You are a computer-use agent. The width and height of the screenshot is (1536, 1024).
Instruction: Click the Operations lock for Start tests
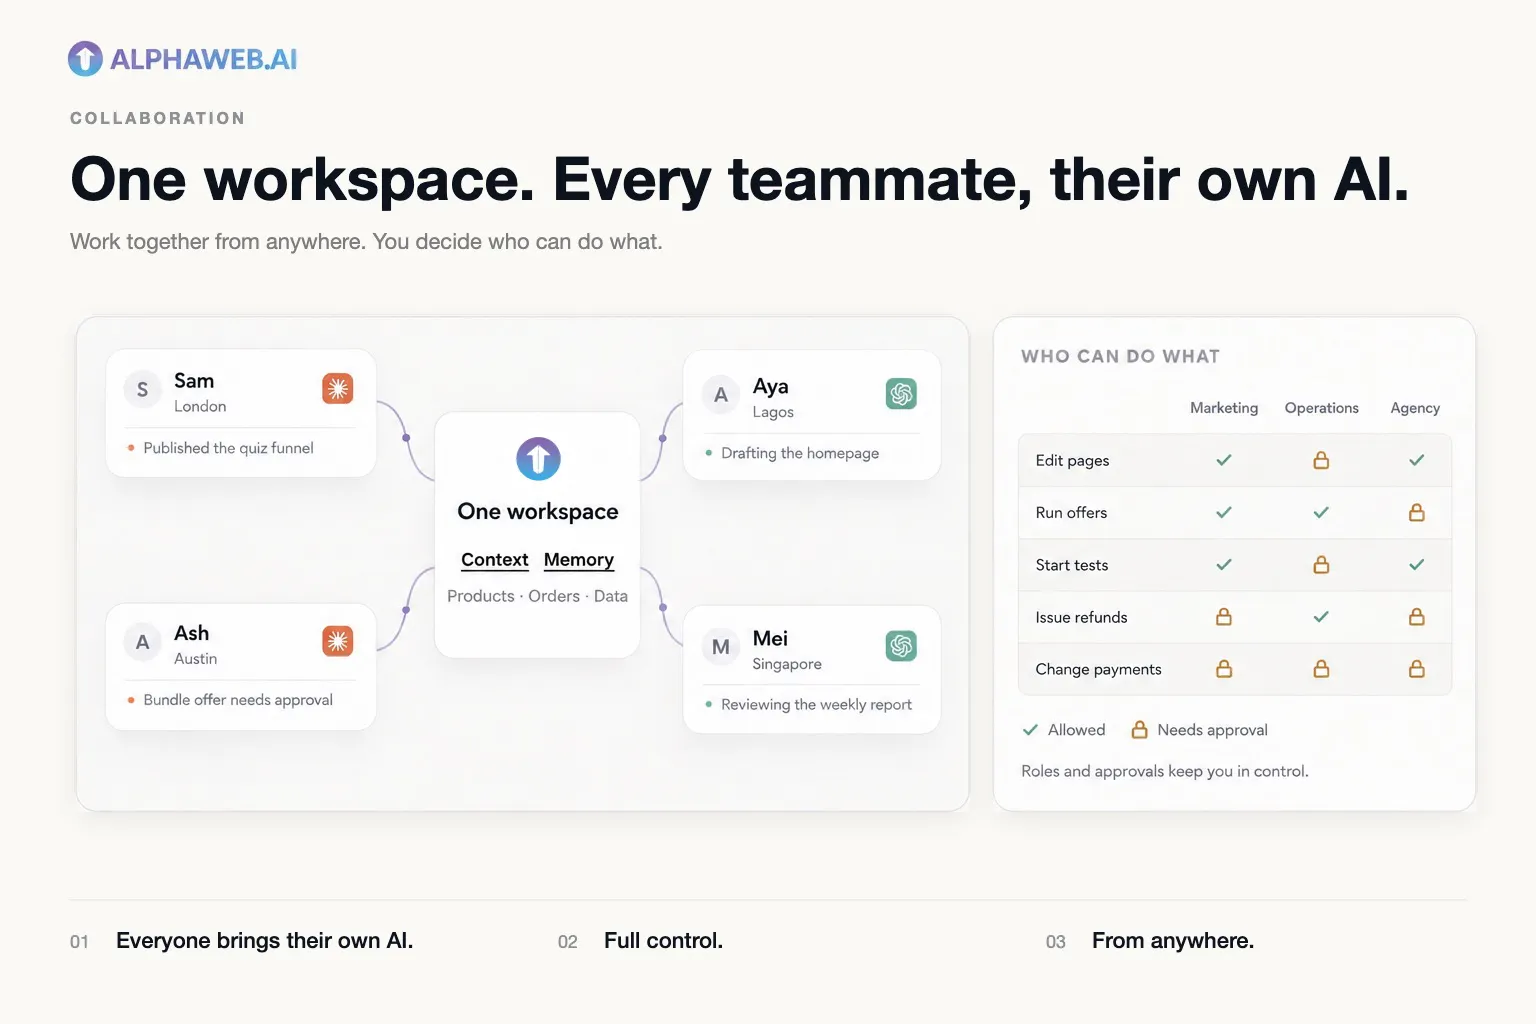[1321, 565]
